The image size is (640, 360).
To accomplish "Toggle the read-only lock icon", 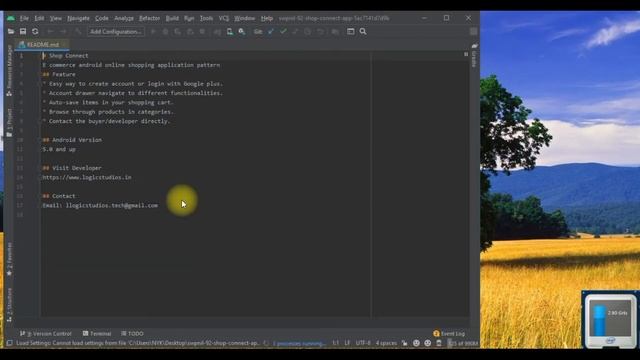I will click(x=404, y=343).
